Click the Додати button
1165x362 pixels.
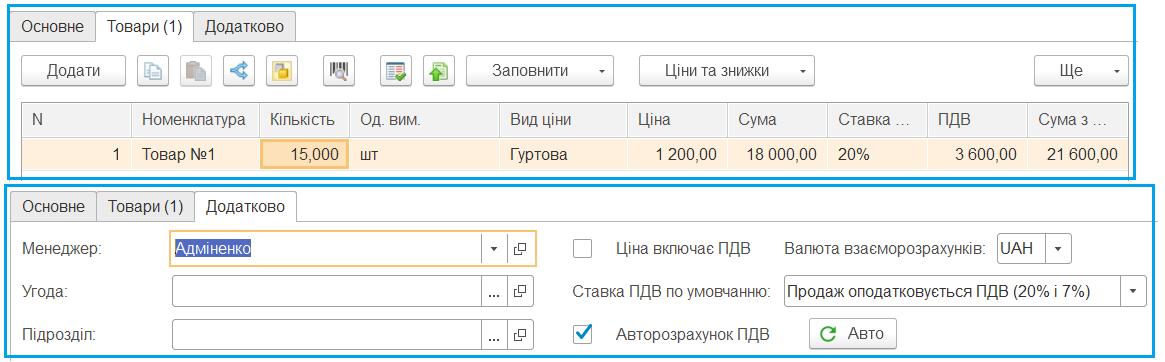[73, 71]
